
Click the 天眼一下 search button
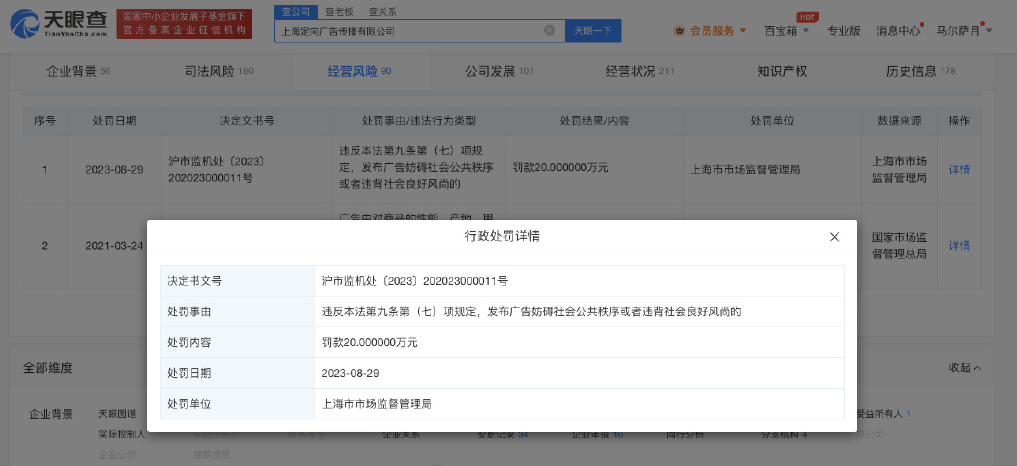pos(593,31)
